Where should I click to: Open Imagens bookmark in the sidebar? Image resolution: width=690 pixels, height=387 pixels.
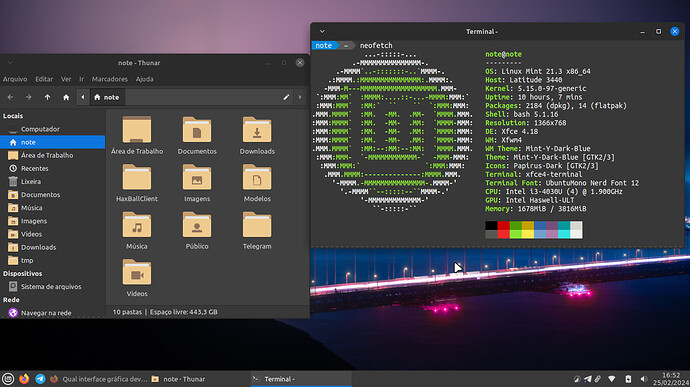(53, 221)
